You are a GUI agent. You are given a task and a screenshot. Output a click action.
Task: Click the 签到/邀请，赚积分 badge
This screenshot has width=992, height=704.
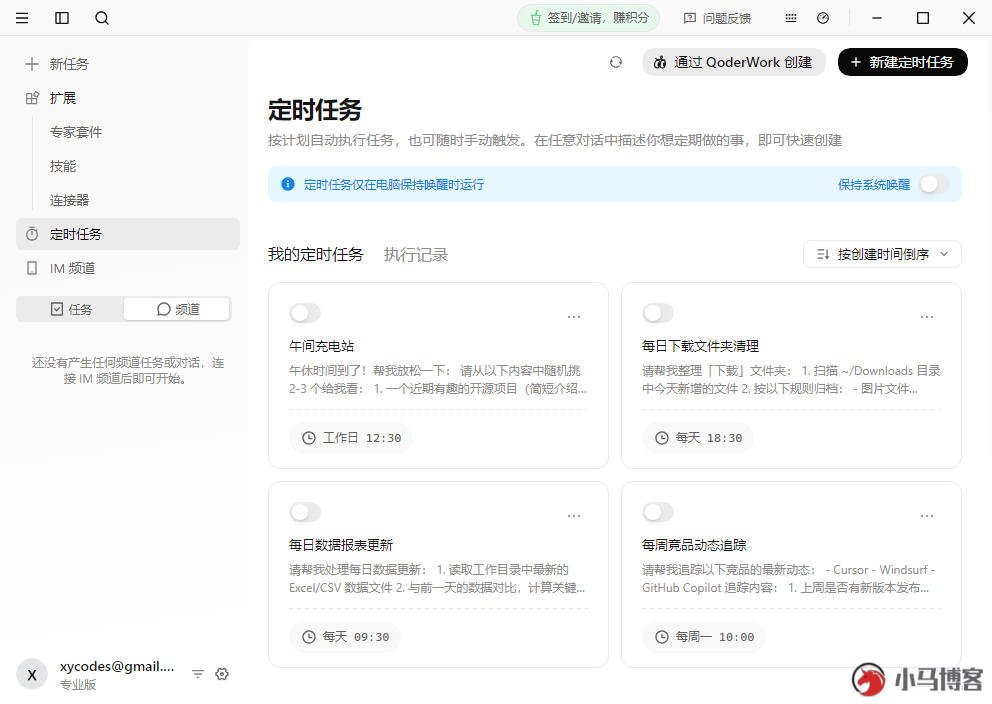(x=588, y=18)
